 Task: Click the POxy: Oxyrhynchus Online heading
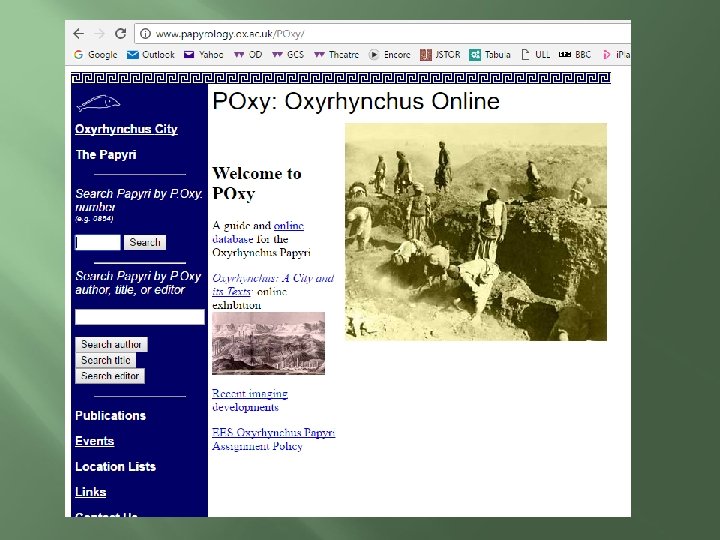pyautogui.click(x=356, y=101)
